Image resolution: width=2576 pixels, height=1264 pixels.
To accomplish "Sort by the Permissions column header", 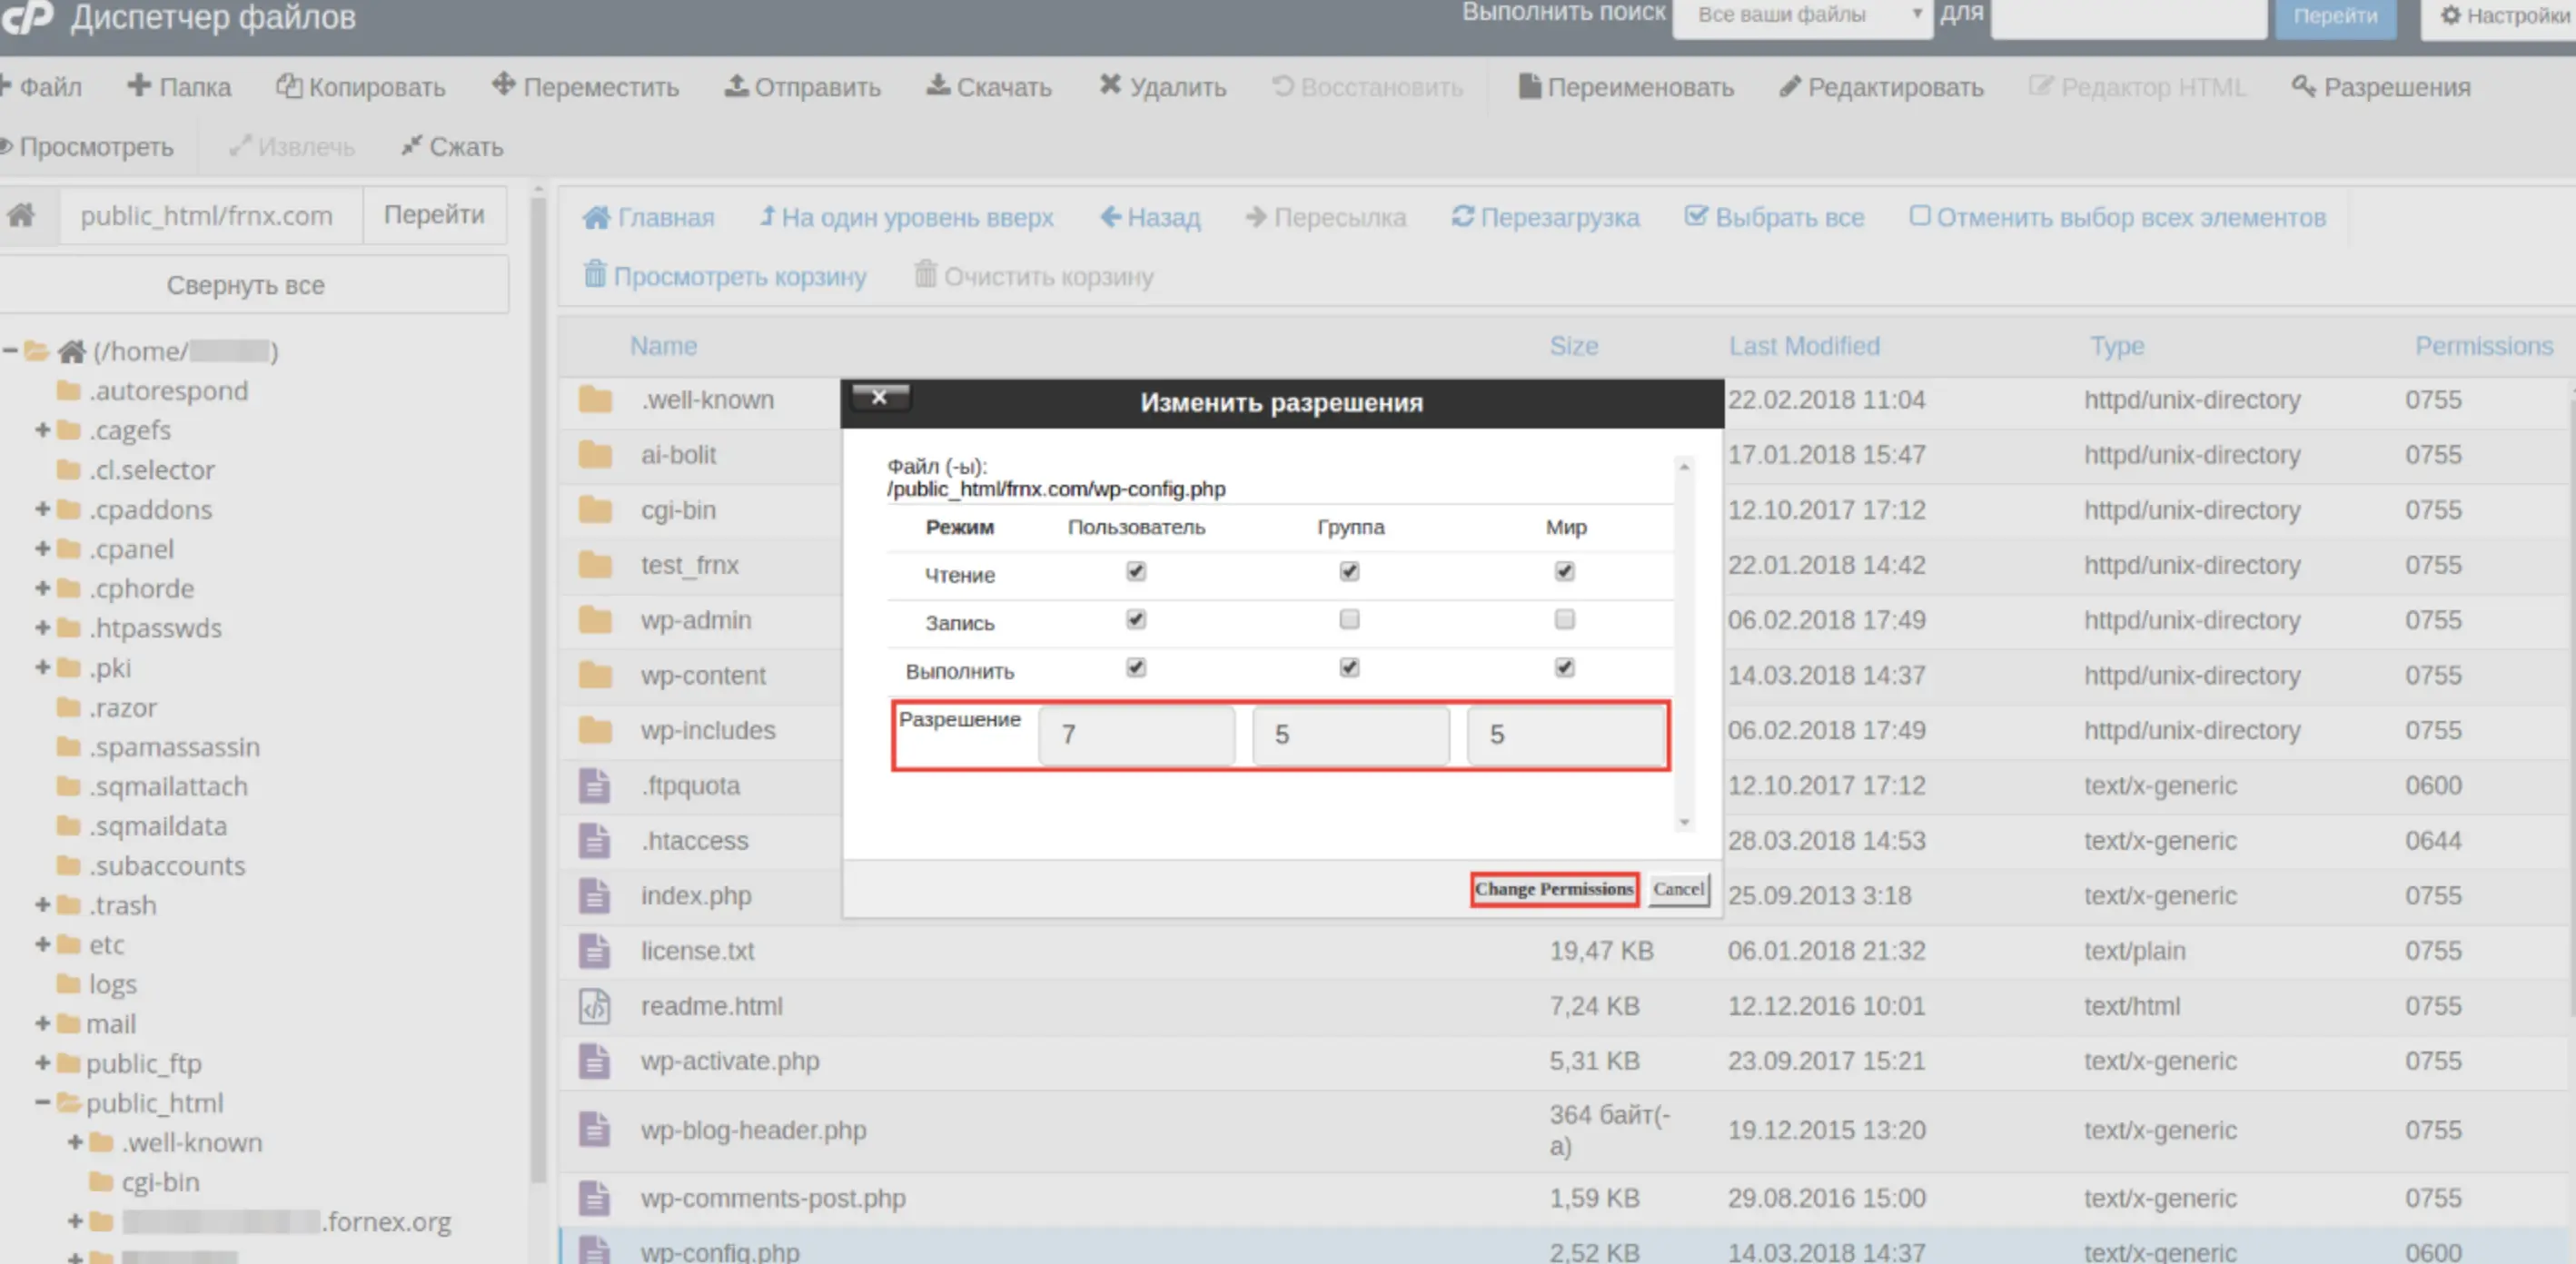I will point(2484,346).
